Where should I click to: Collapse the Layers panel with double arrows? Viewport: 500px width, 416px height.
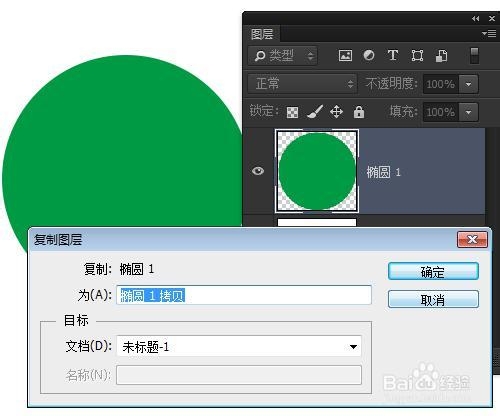coord(476,19)
